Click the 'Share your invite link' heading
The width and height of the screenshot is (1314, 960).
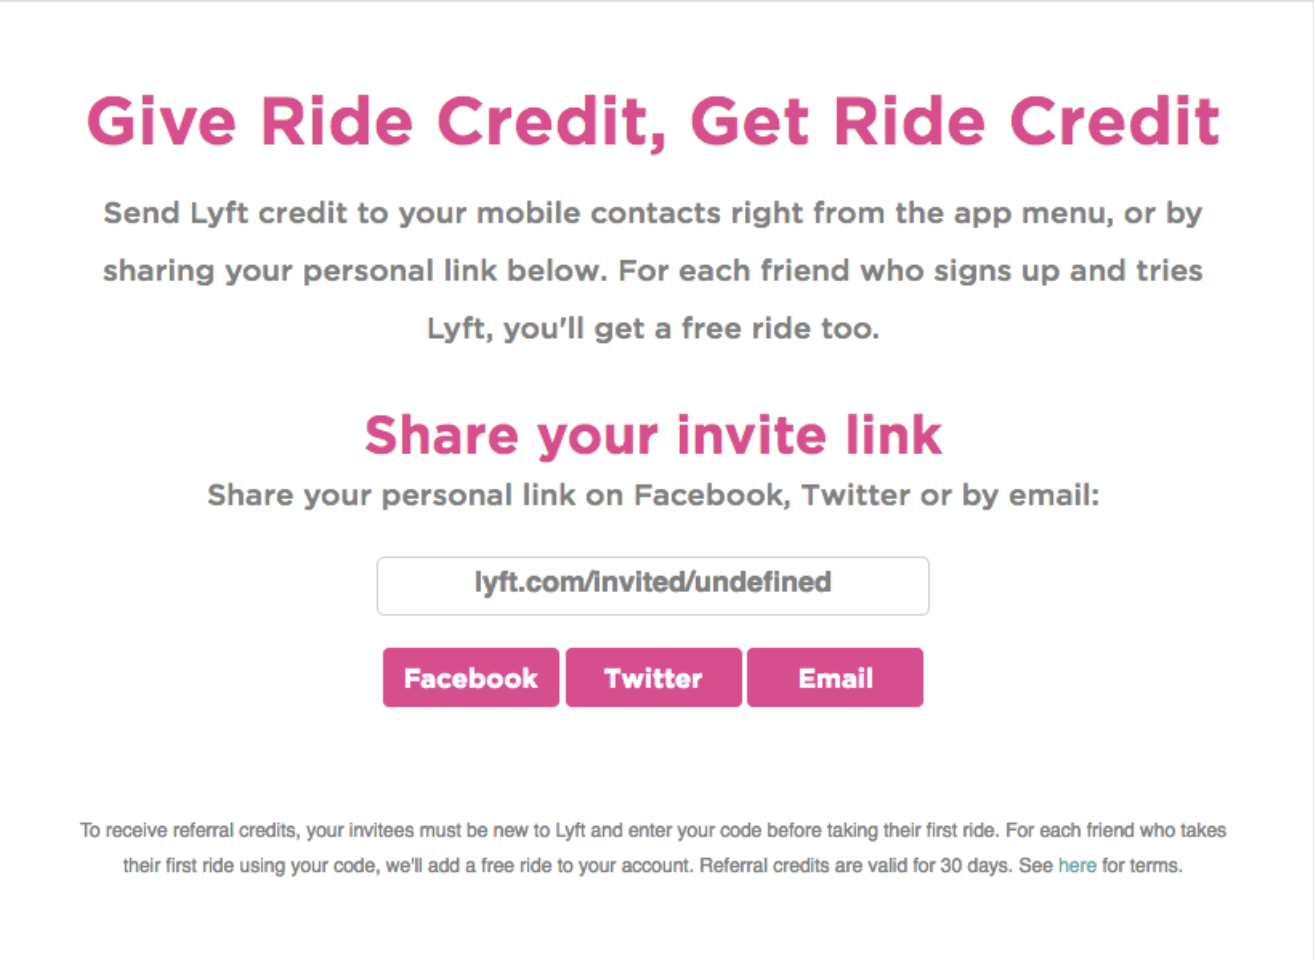[653, 435]
